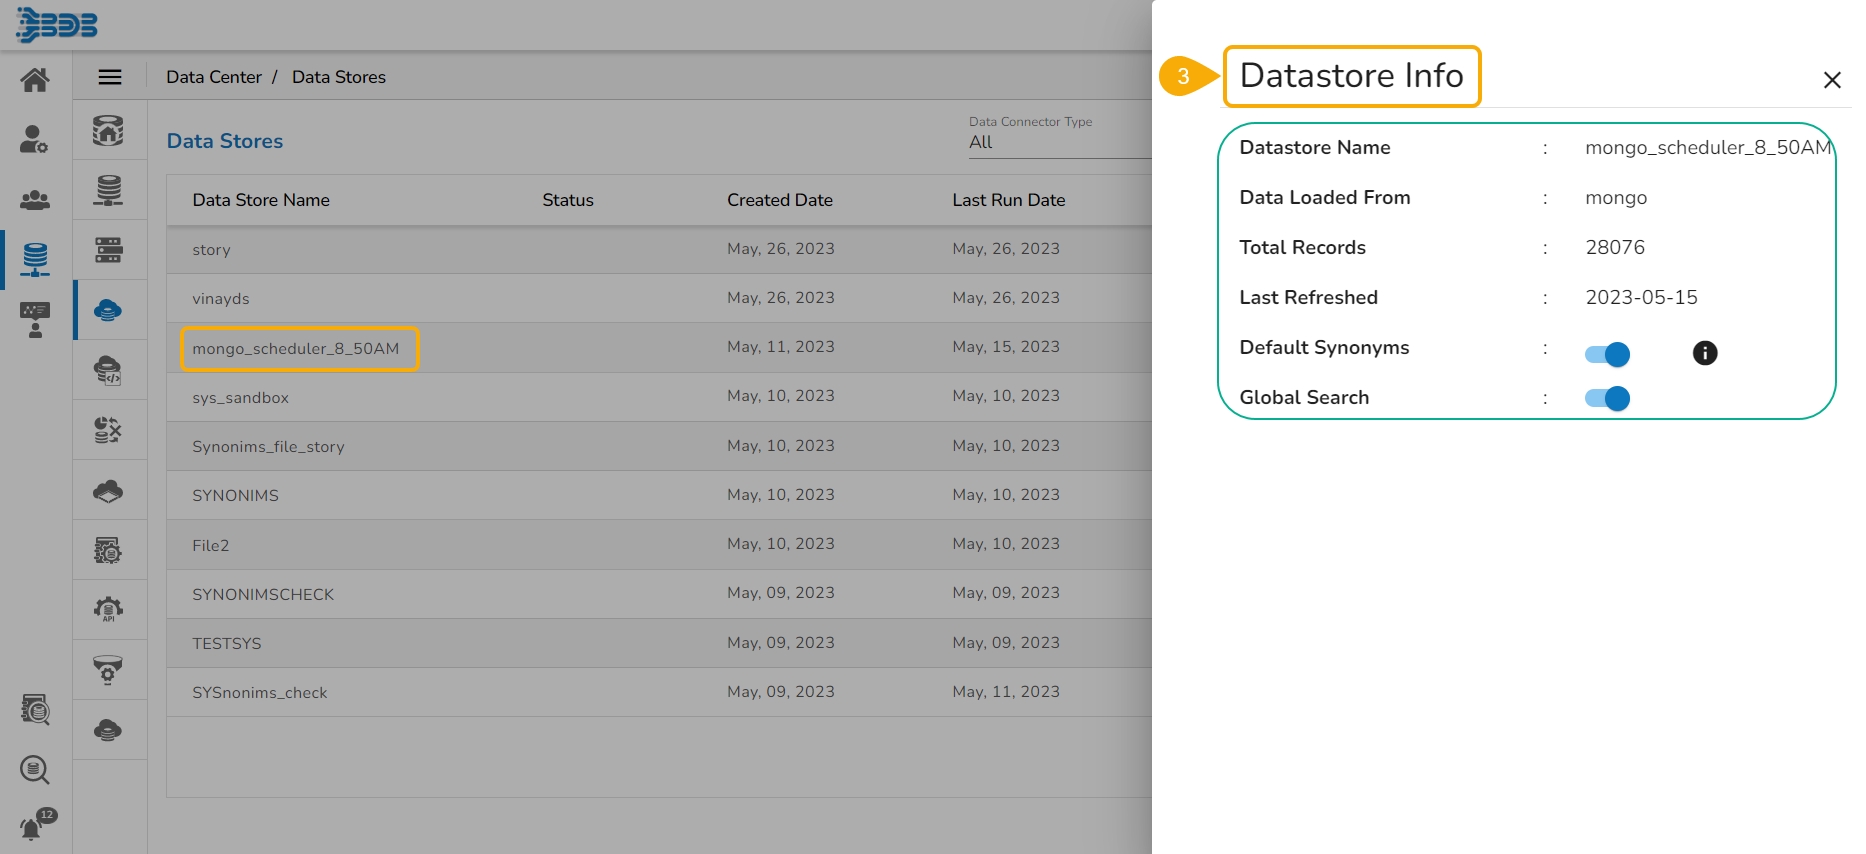Open user settings icon in sidebar
1866x854 pixels.
(x=35, y=140)
